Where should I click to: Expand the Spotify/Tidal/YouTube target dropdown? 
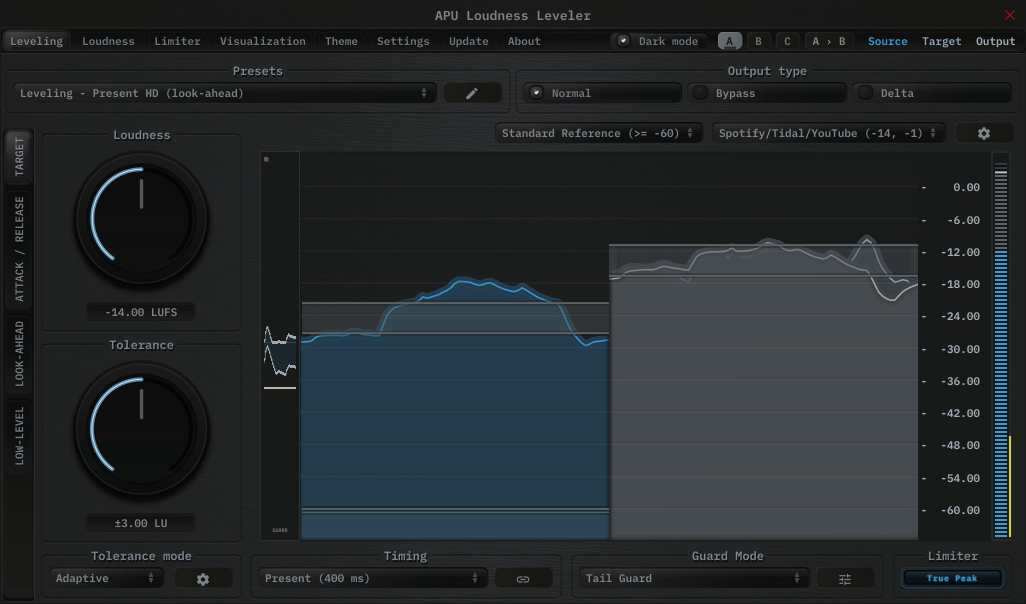tap(828, 133)
